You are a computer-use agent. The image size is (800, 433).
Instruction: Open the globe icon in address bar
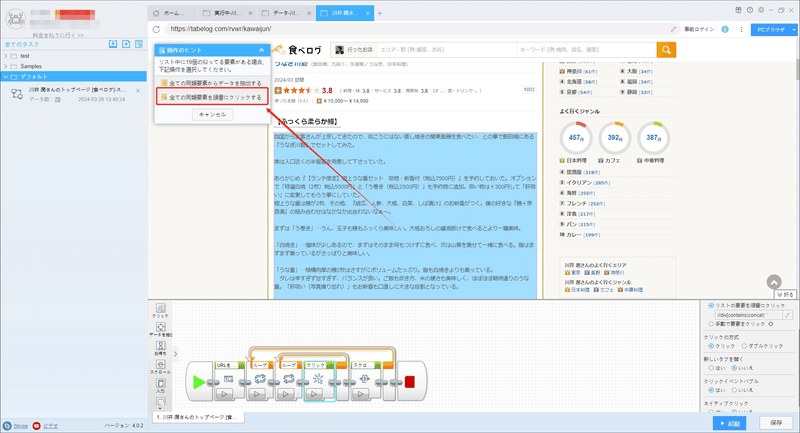725,29
